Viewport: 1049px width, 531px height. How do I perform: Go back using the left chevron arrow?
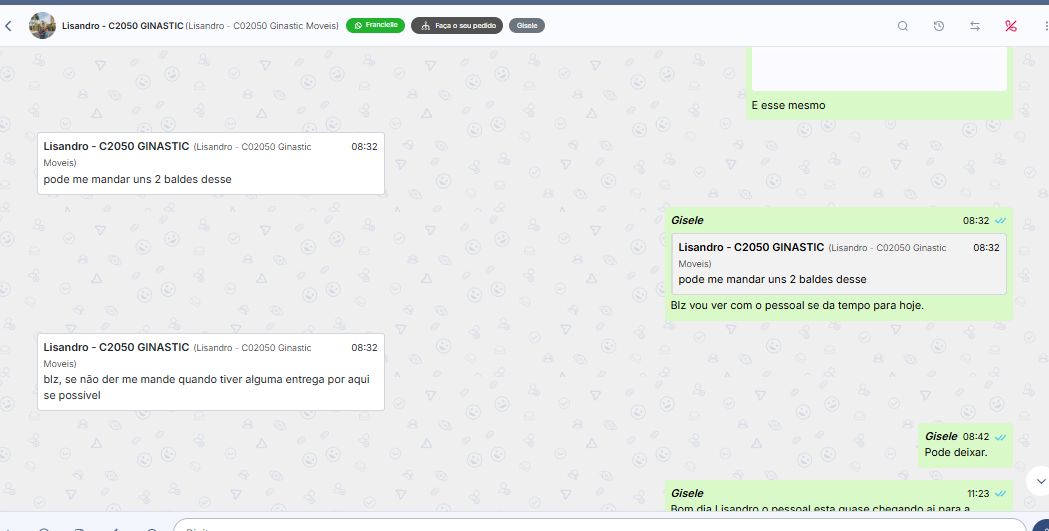[x=8, y=26]
